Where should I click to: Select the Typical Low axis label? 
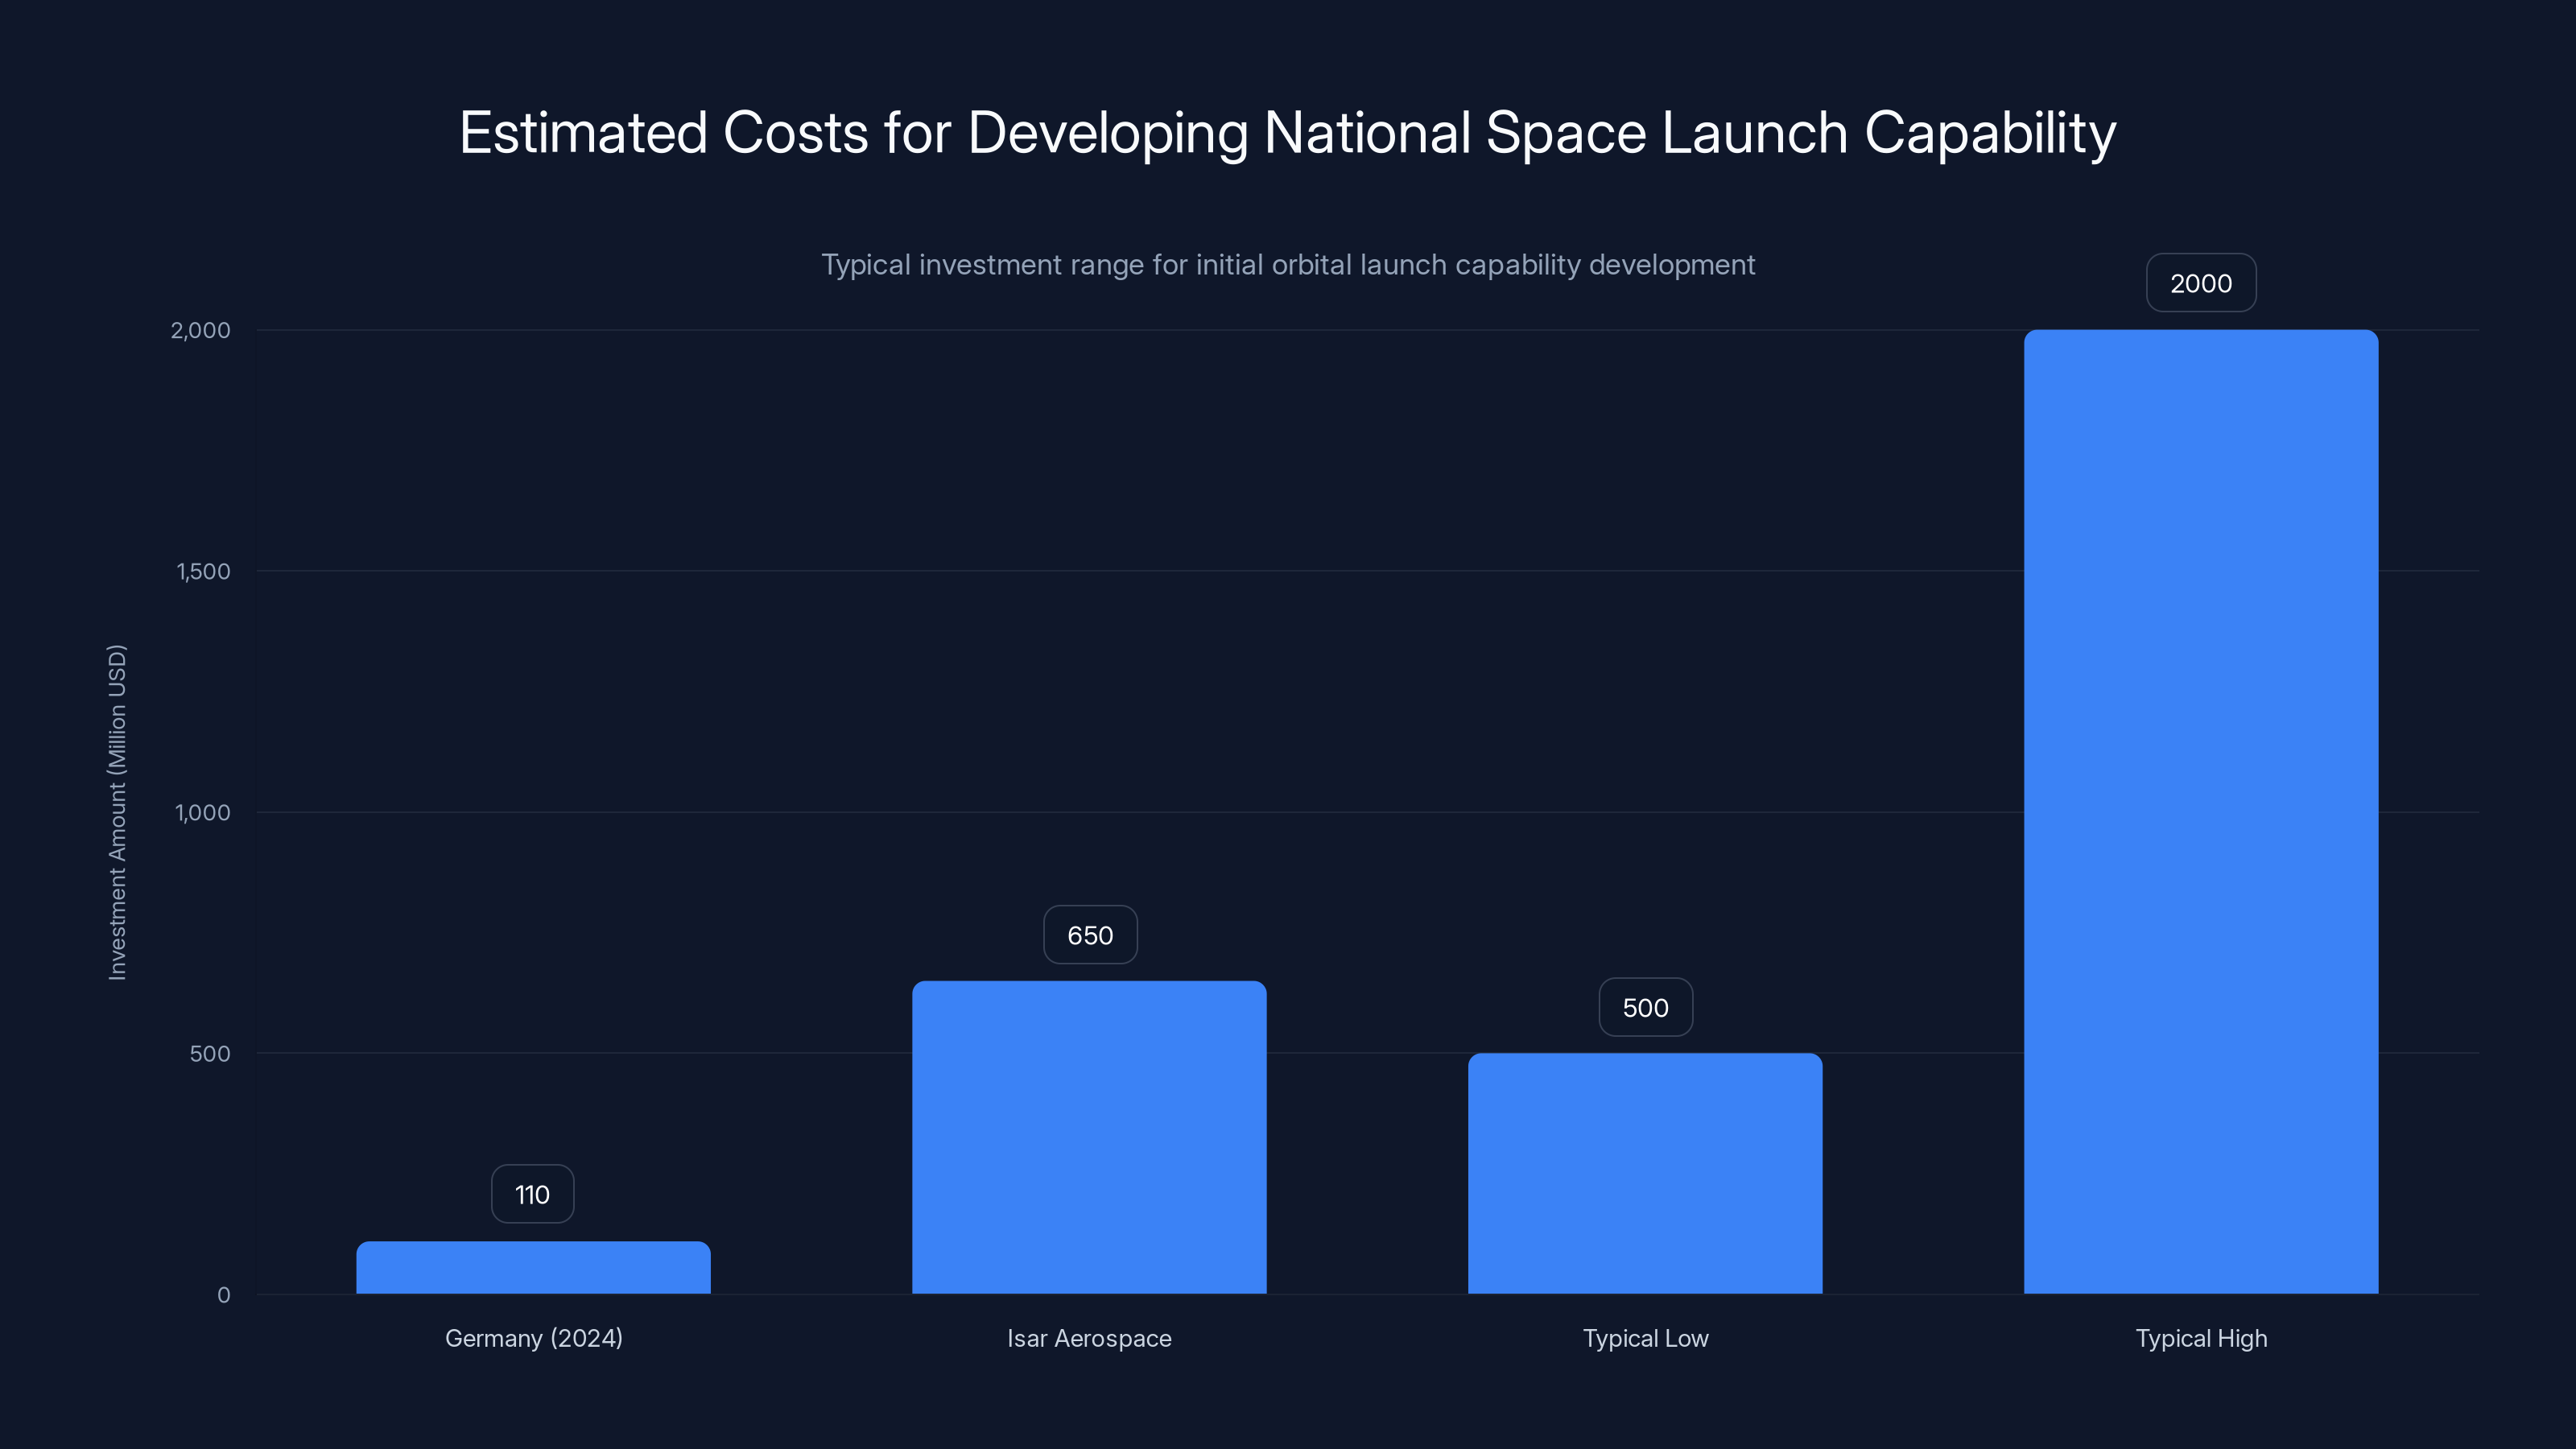coord(1645,1338)
